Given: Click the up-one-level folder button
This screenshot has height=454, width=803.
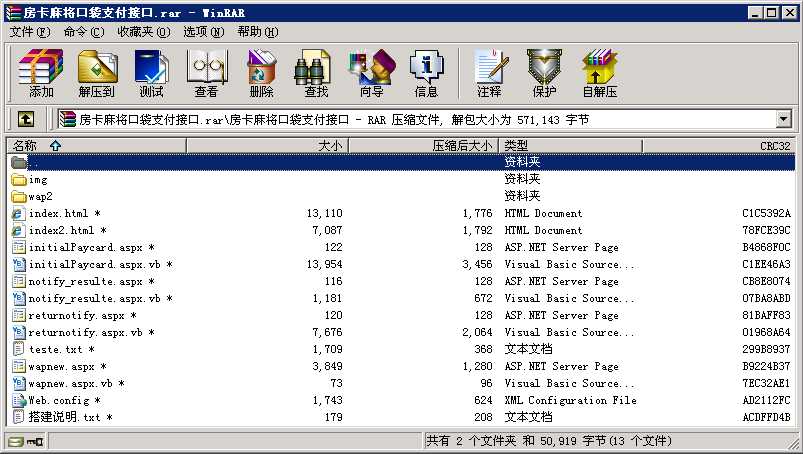Looking at the screenshot, I should pos(26,119).
